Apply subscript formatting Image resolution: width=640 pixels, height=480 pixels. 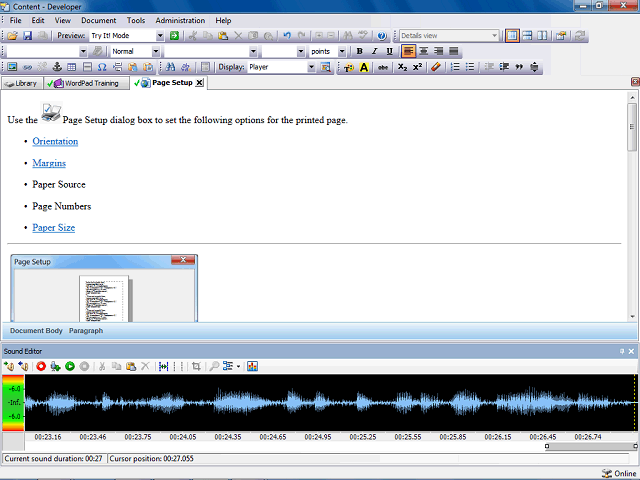[x=402, y=67]
